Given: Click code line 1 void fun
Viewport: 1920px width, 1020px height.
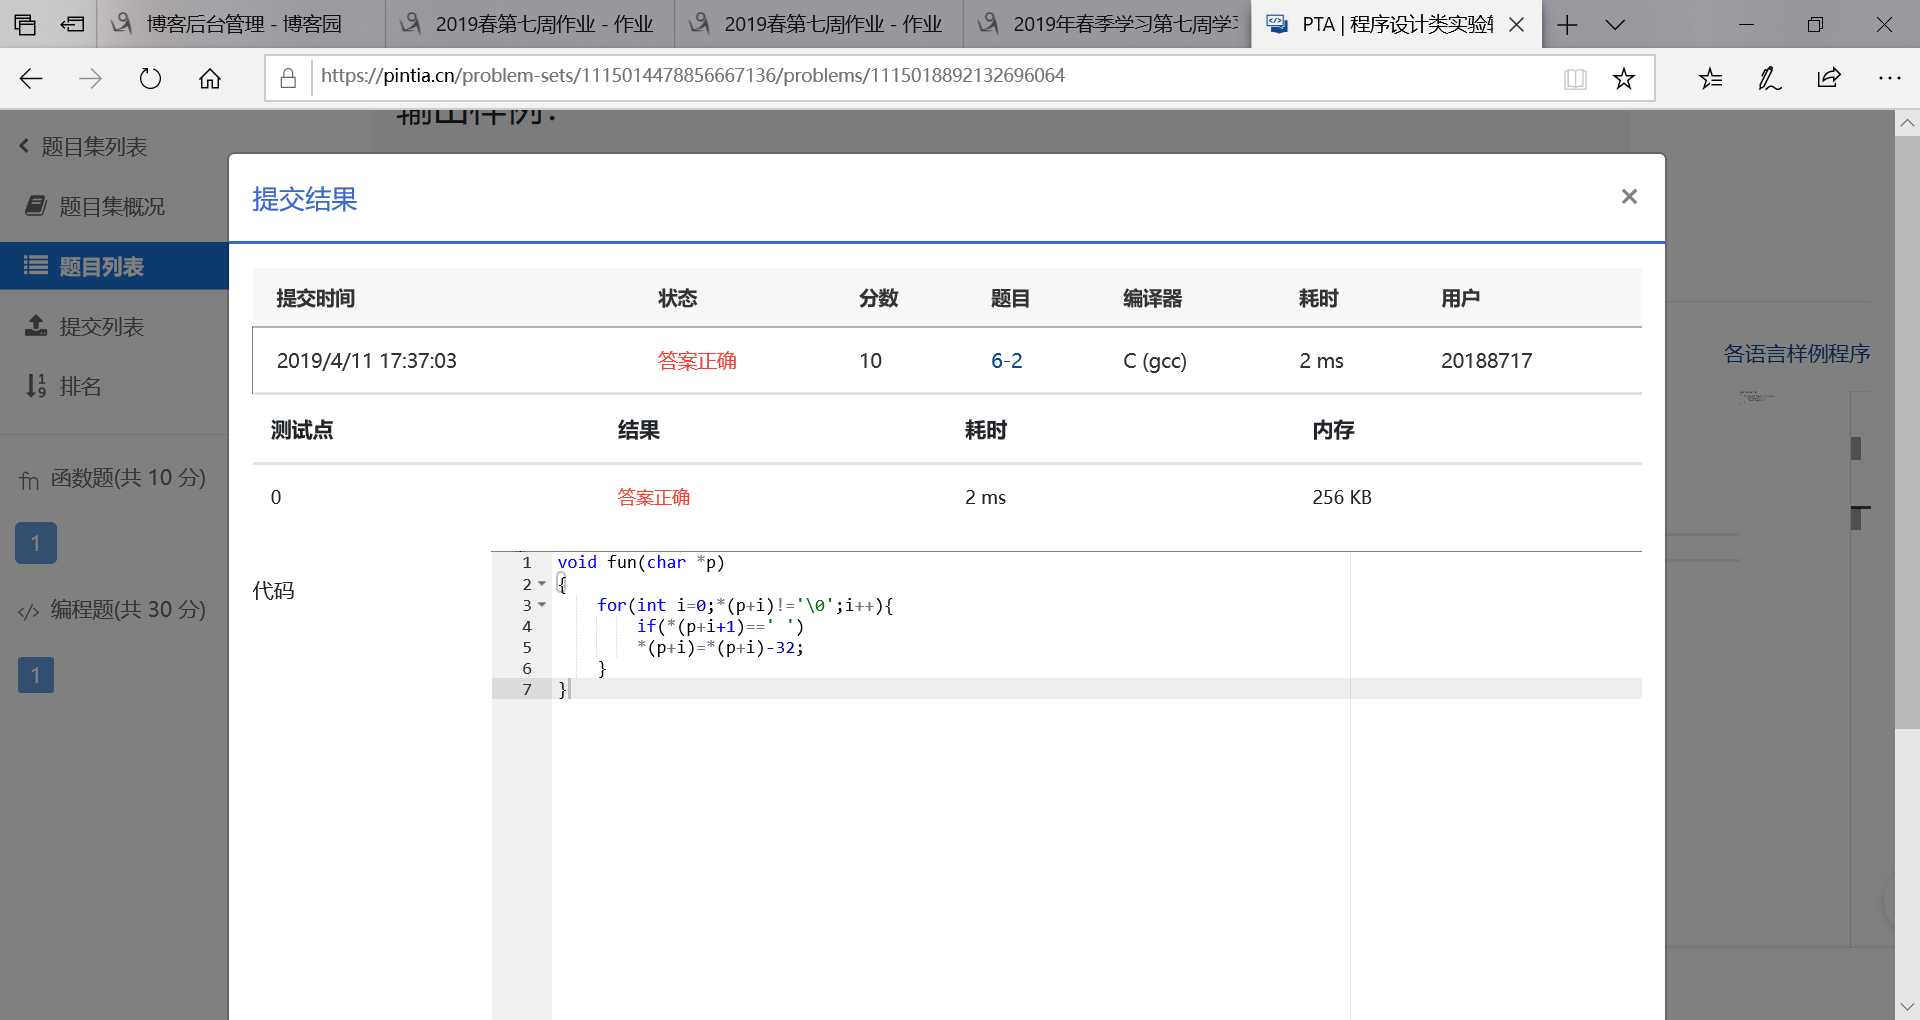Looking at the screenshot, I should (x=641, y=562).
